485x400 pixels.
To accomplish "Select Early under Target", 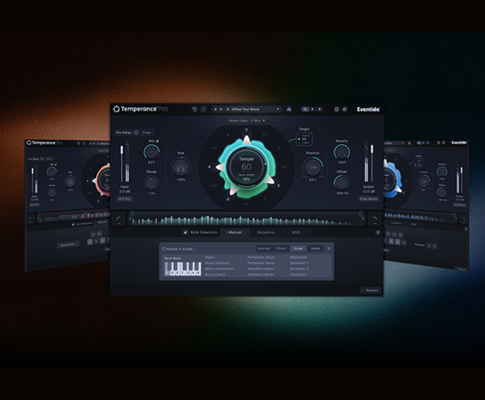I will tap(304, 136).
